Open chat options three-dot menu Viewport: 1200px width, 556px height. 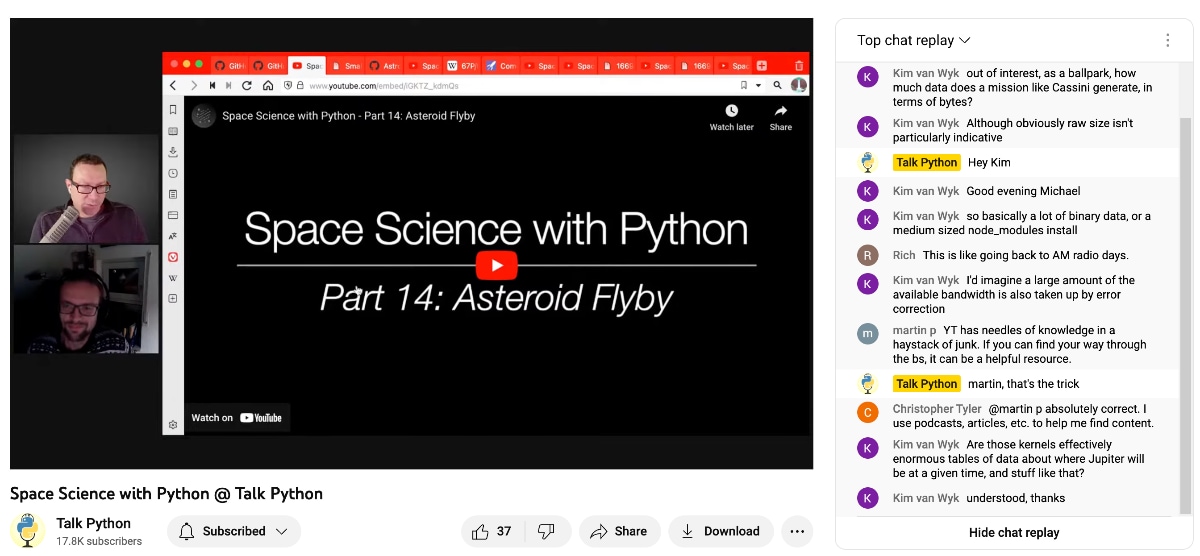(x=1167, y=41)
